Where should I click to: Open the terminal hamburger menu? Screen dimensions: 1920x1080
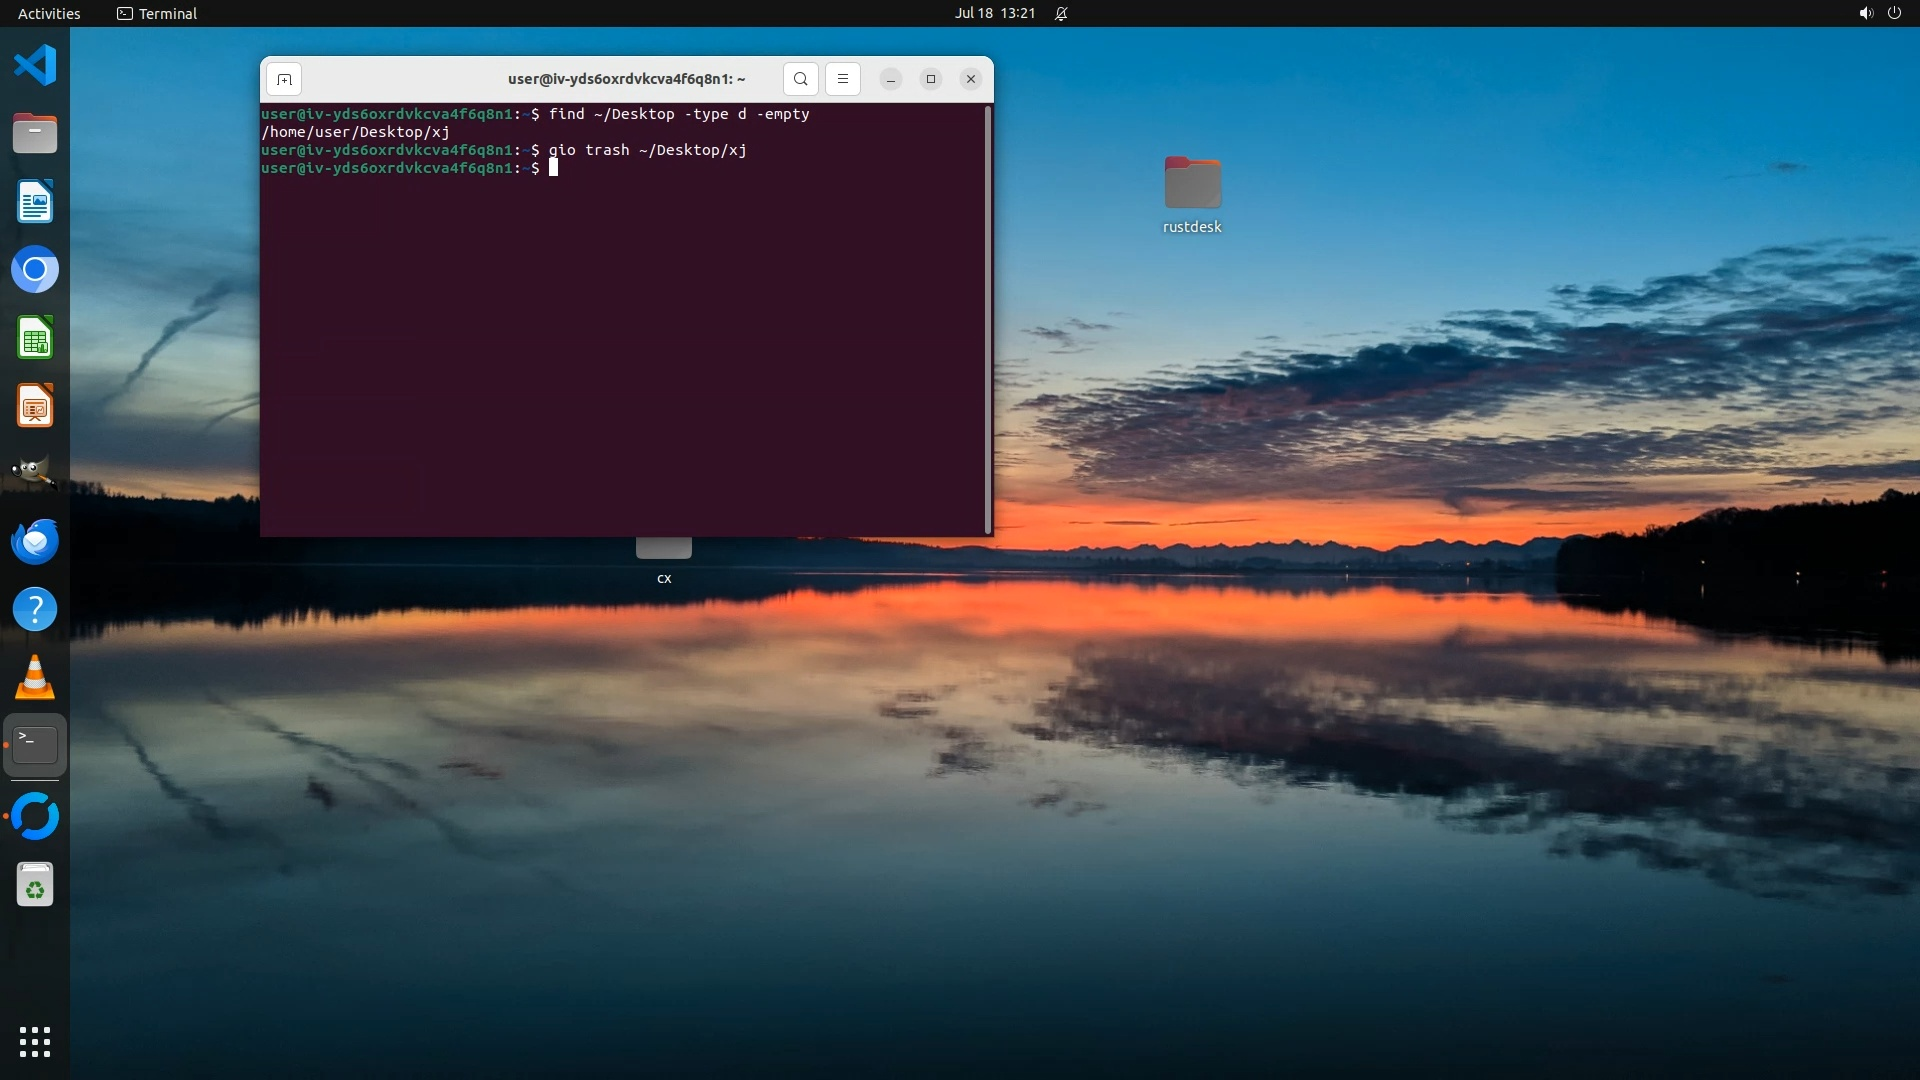click(x=843, y=79)
